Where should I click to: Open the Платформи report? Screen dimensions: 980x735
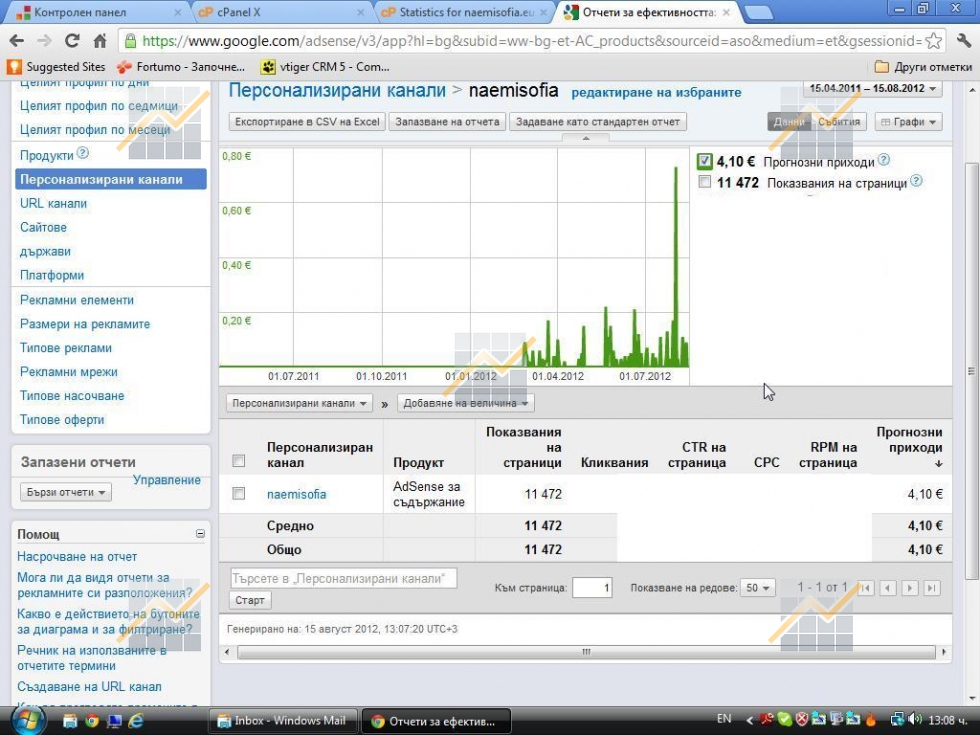52,276
